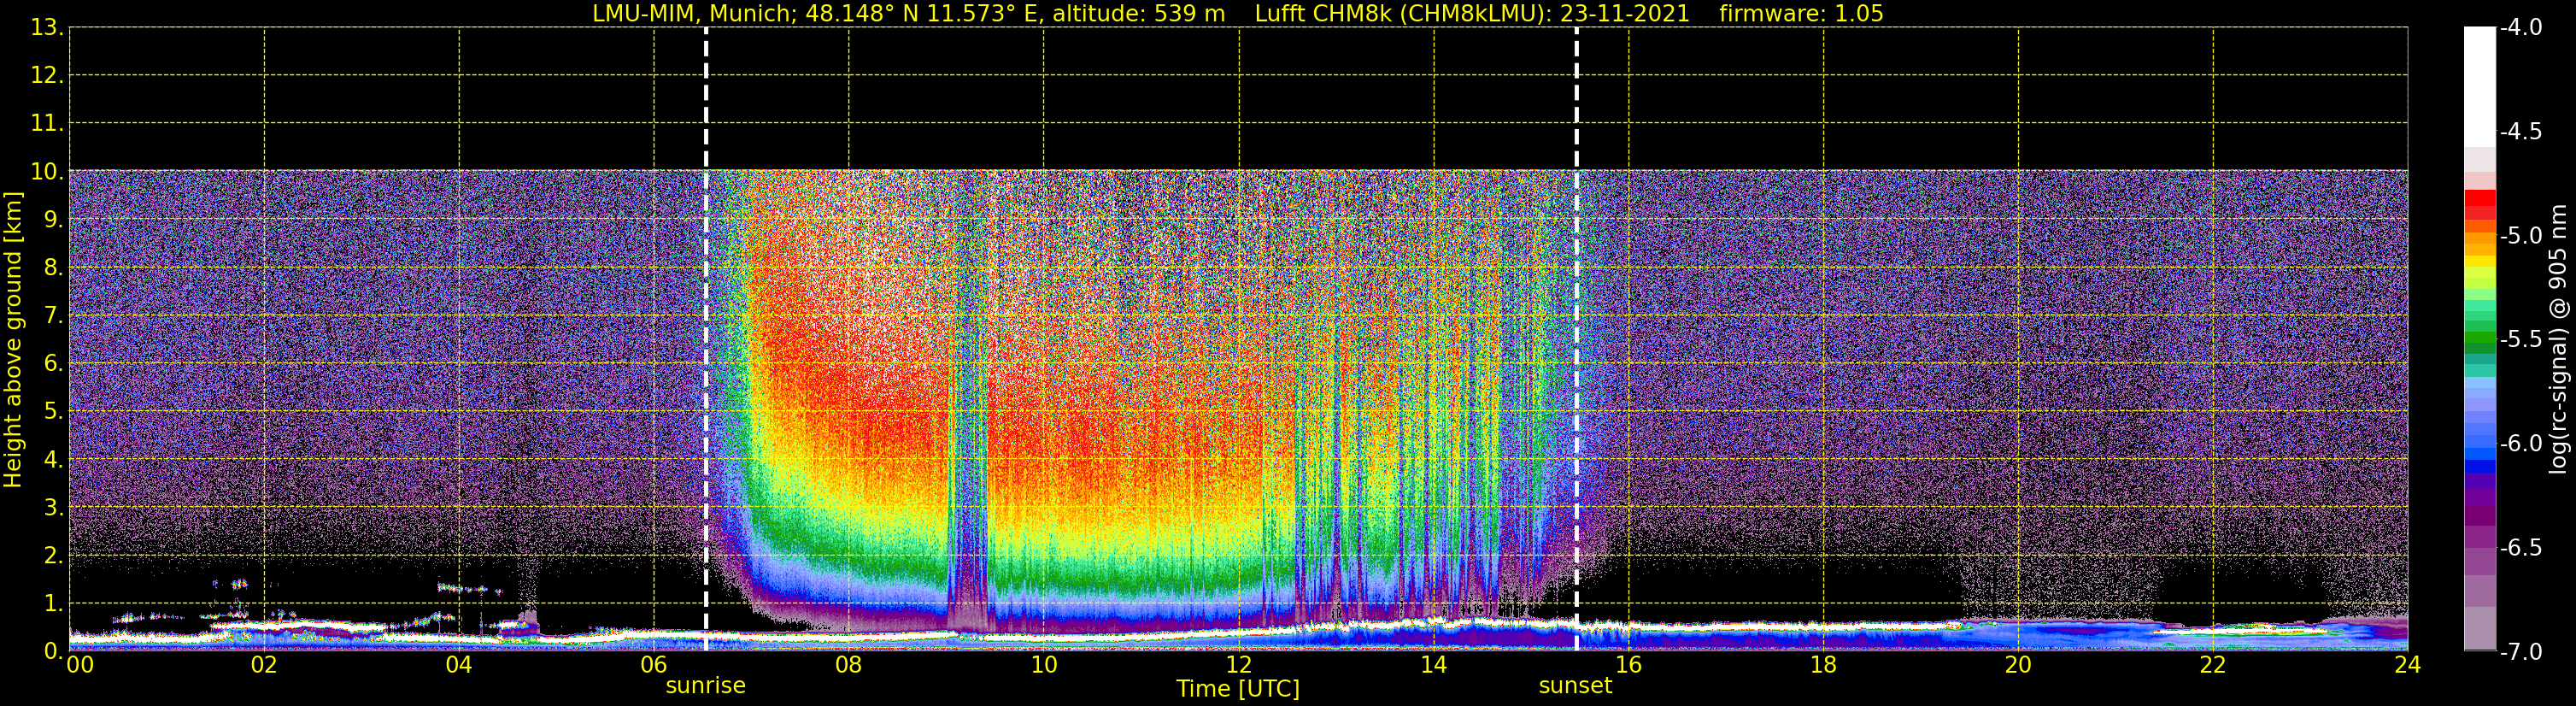Click the '3.' height tick label
Screen dimensions: 2576x706
tap(53, 508)
